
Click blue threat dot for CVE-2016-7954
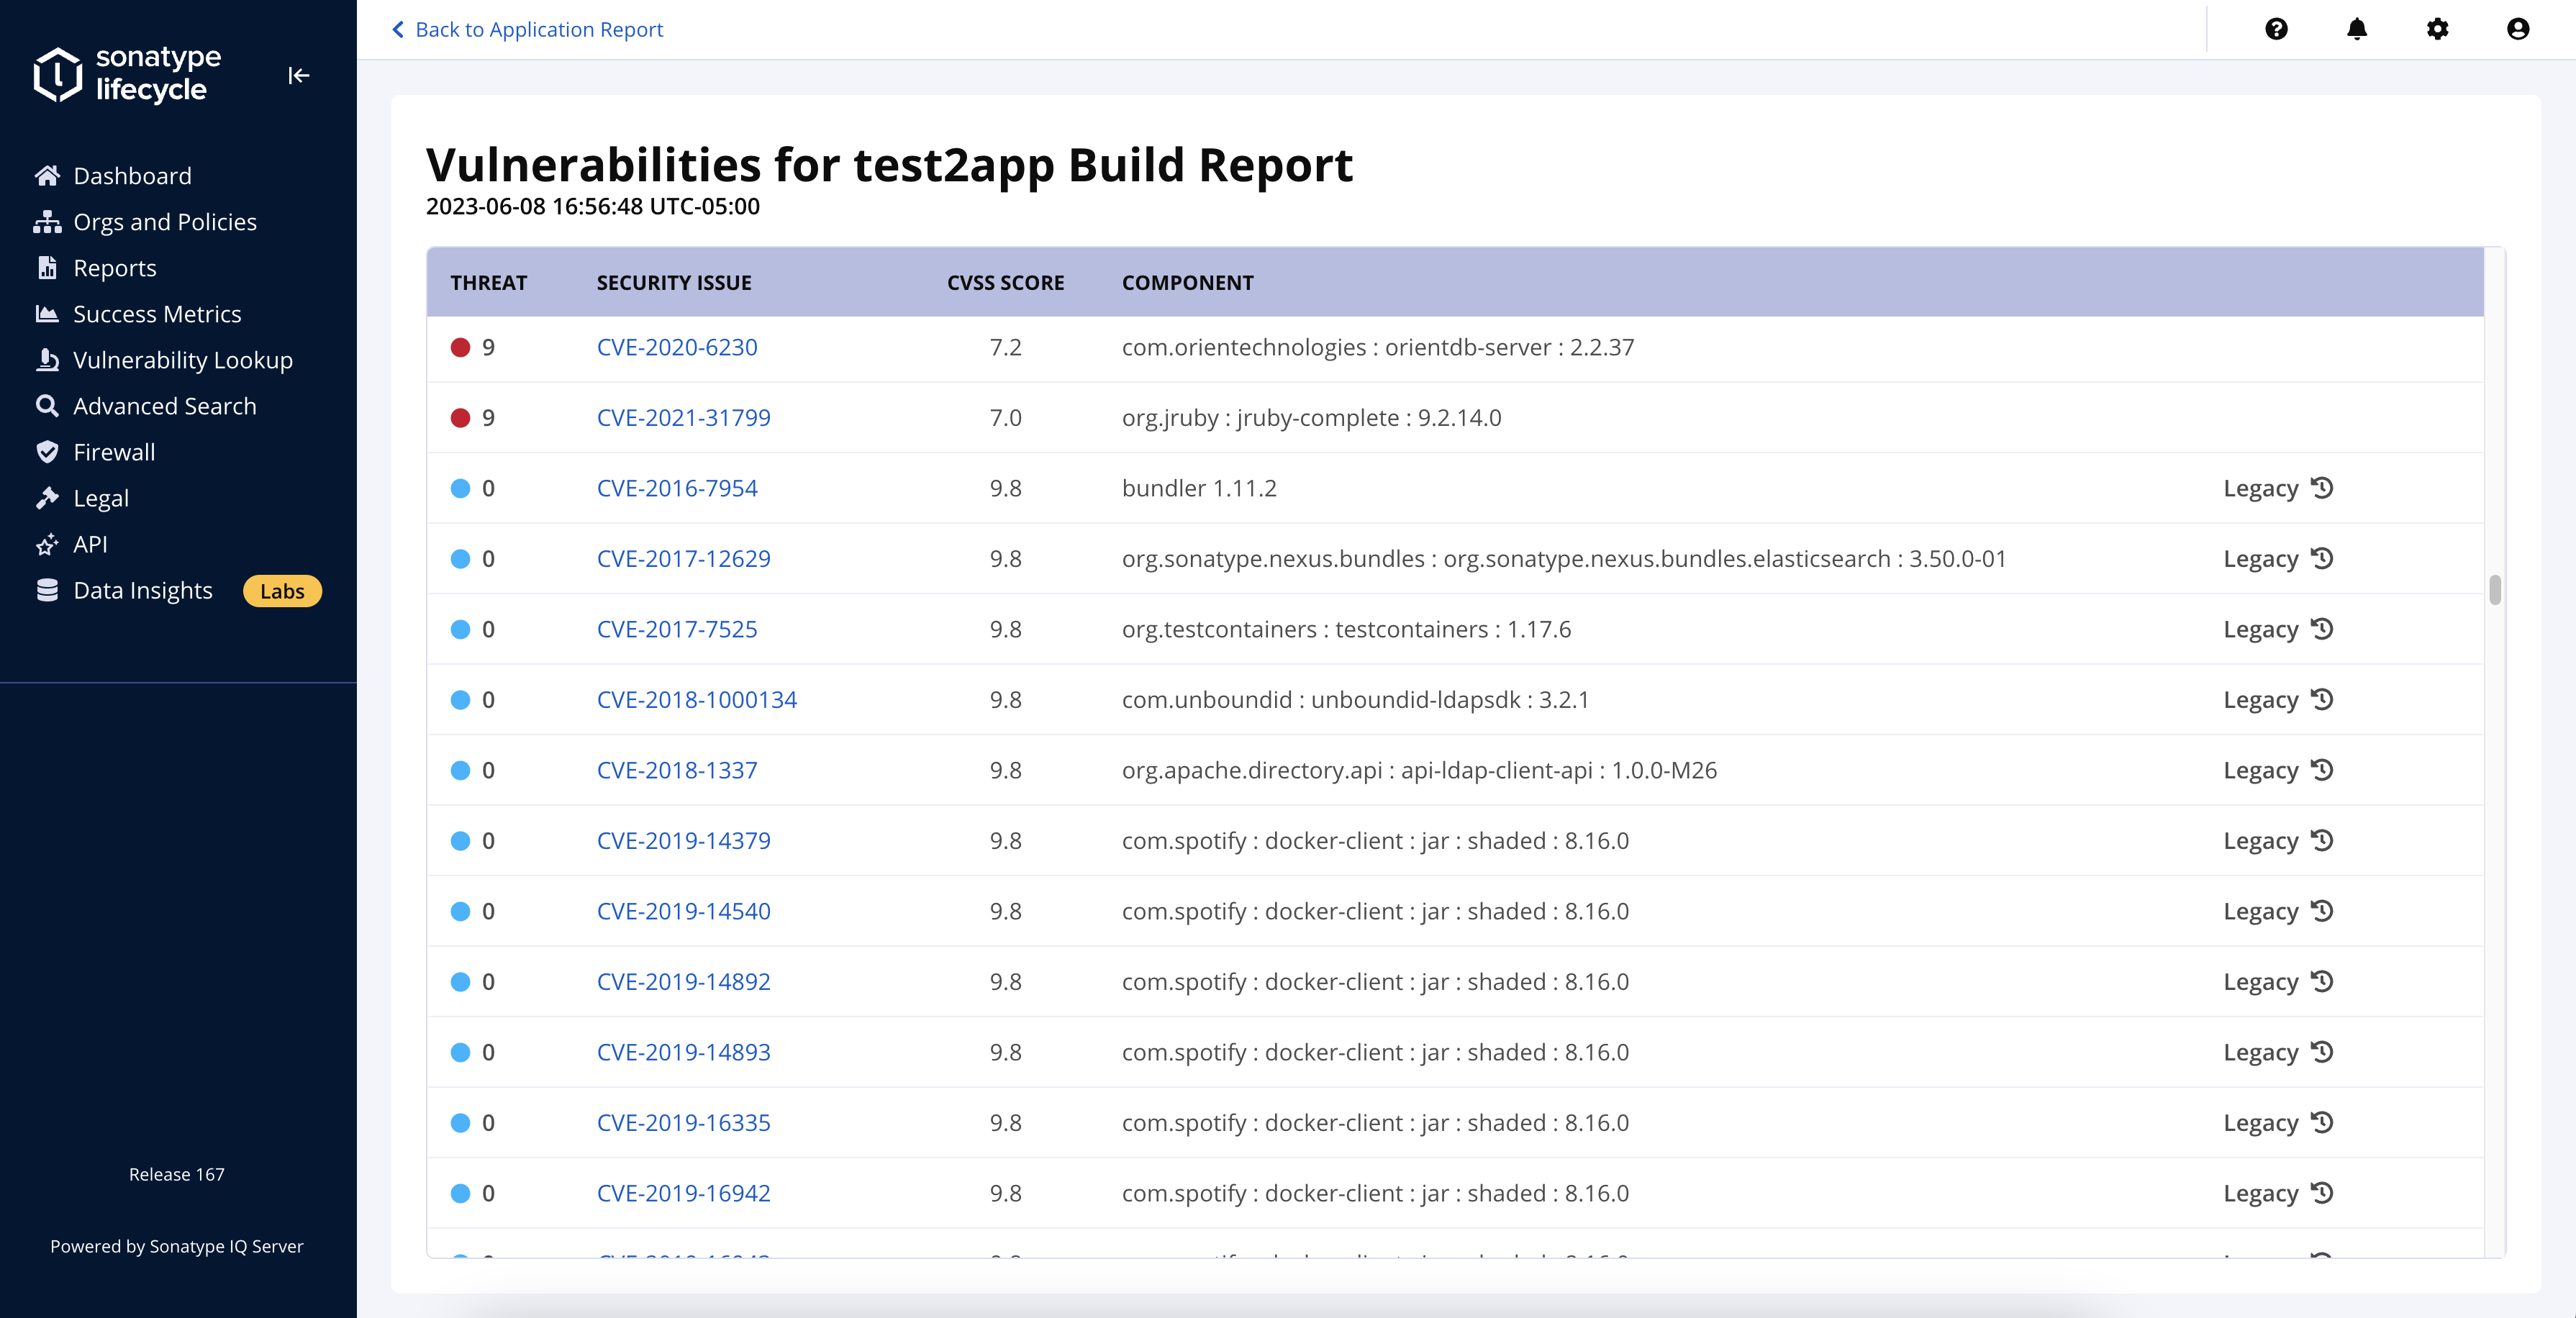(x=460, y=488)
